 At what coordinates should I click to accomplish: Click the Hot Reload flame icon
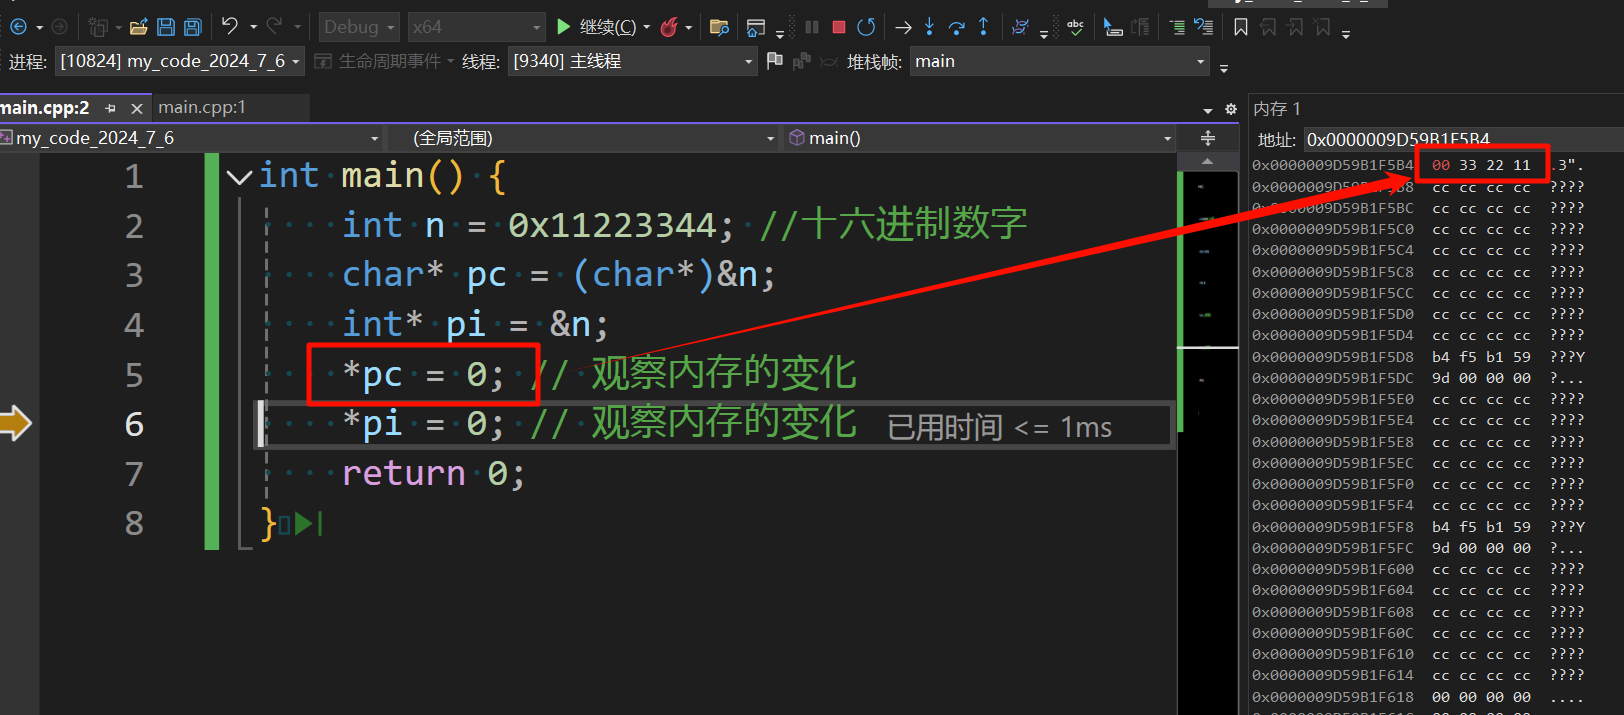(x=670, y=27)
